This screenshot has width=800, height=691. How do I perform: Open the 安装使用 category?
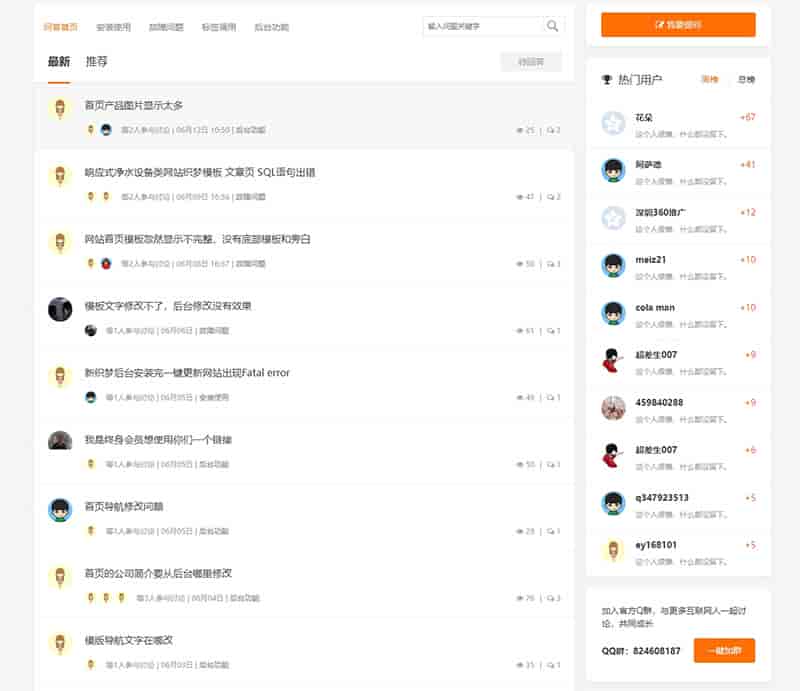tap(113, 27)
